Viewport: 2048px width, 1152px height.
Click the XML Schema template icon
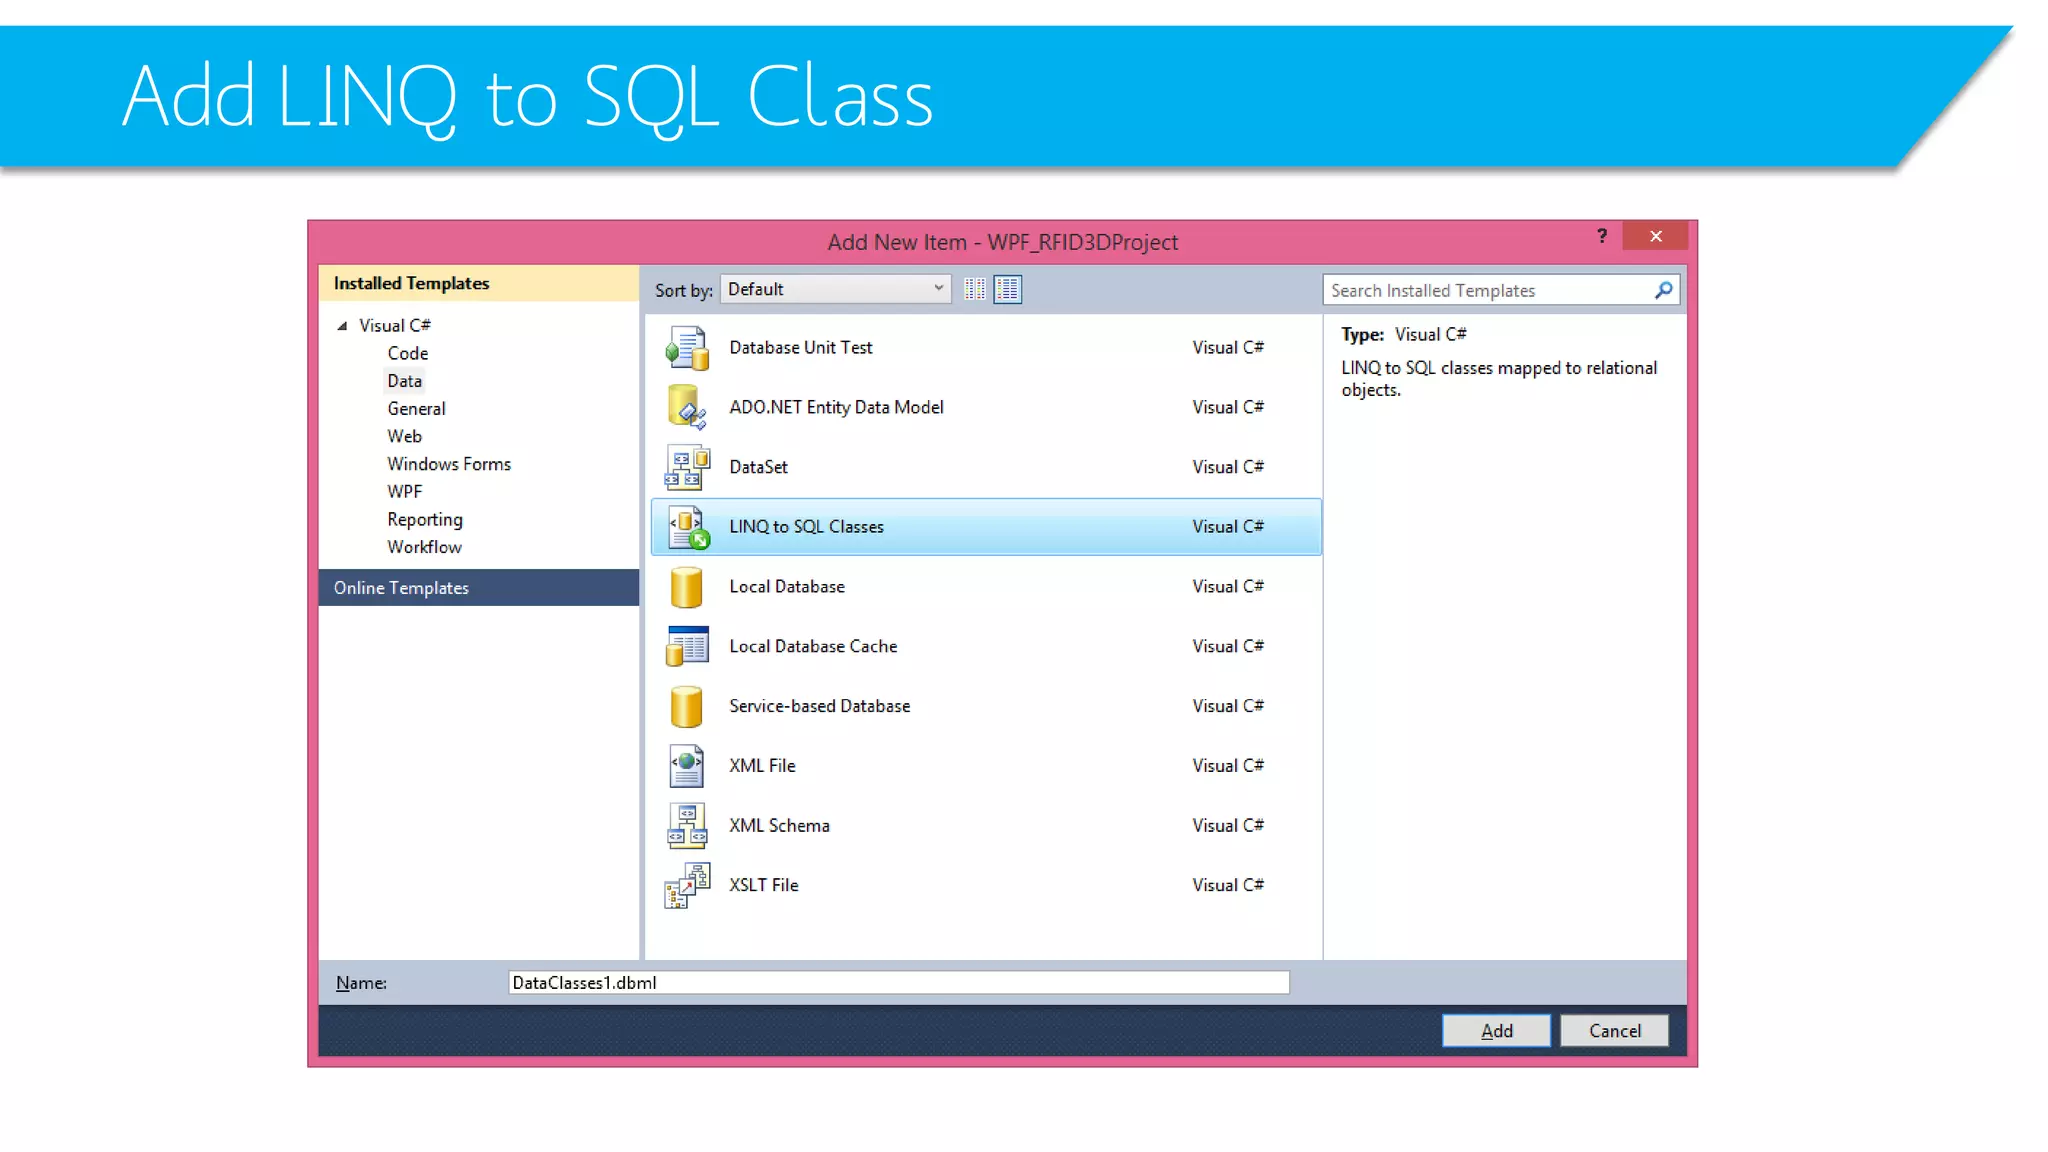[x=687, y=826]
